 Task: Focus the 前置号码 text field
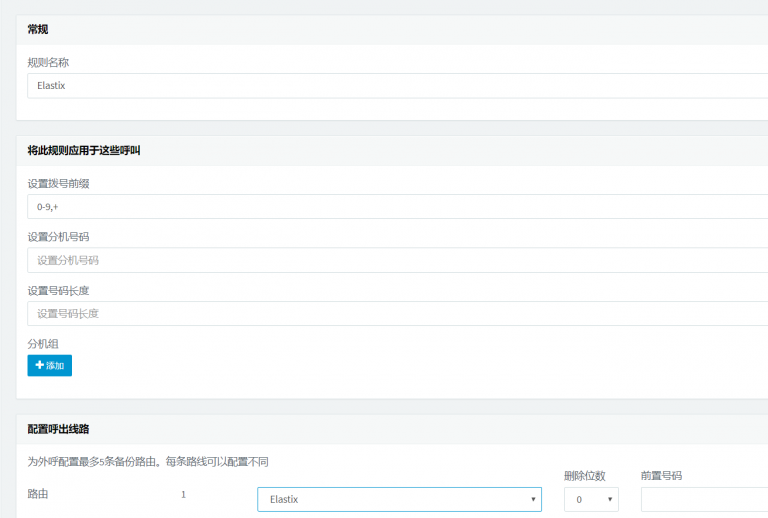[703, 499]
